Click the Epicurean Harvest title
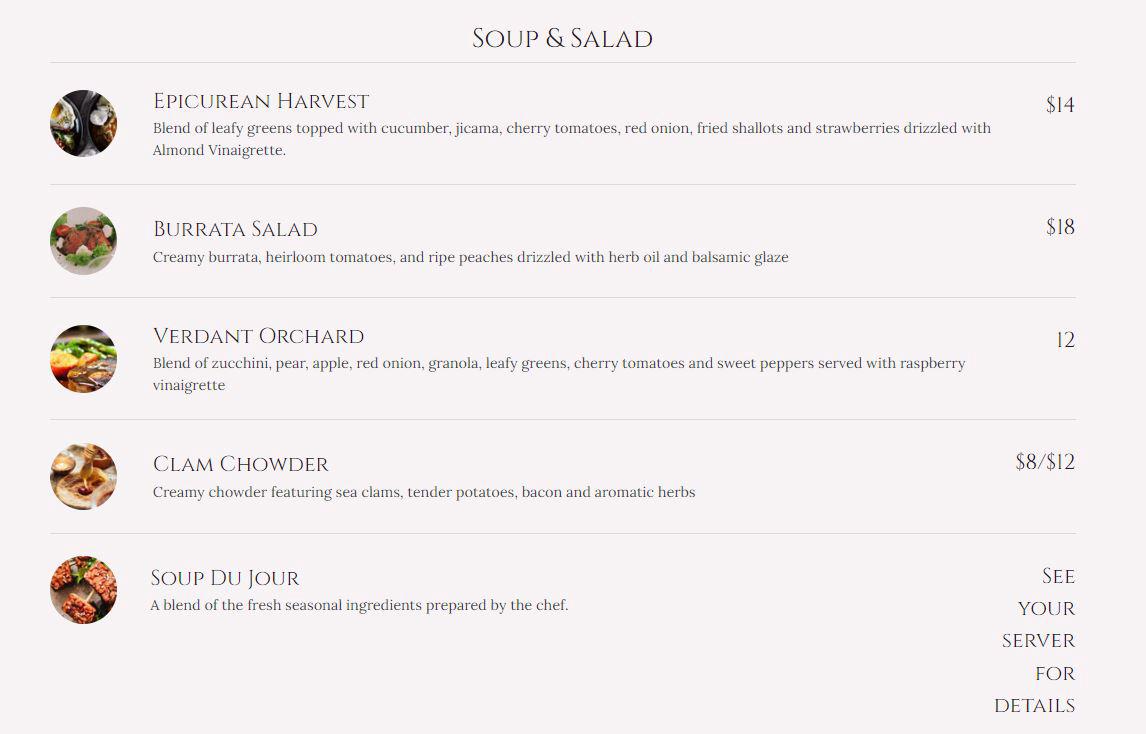 [261, 101]
